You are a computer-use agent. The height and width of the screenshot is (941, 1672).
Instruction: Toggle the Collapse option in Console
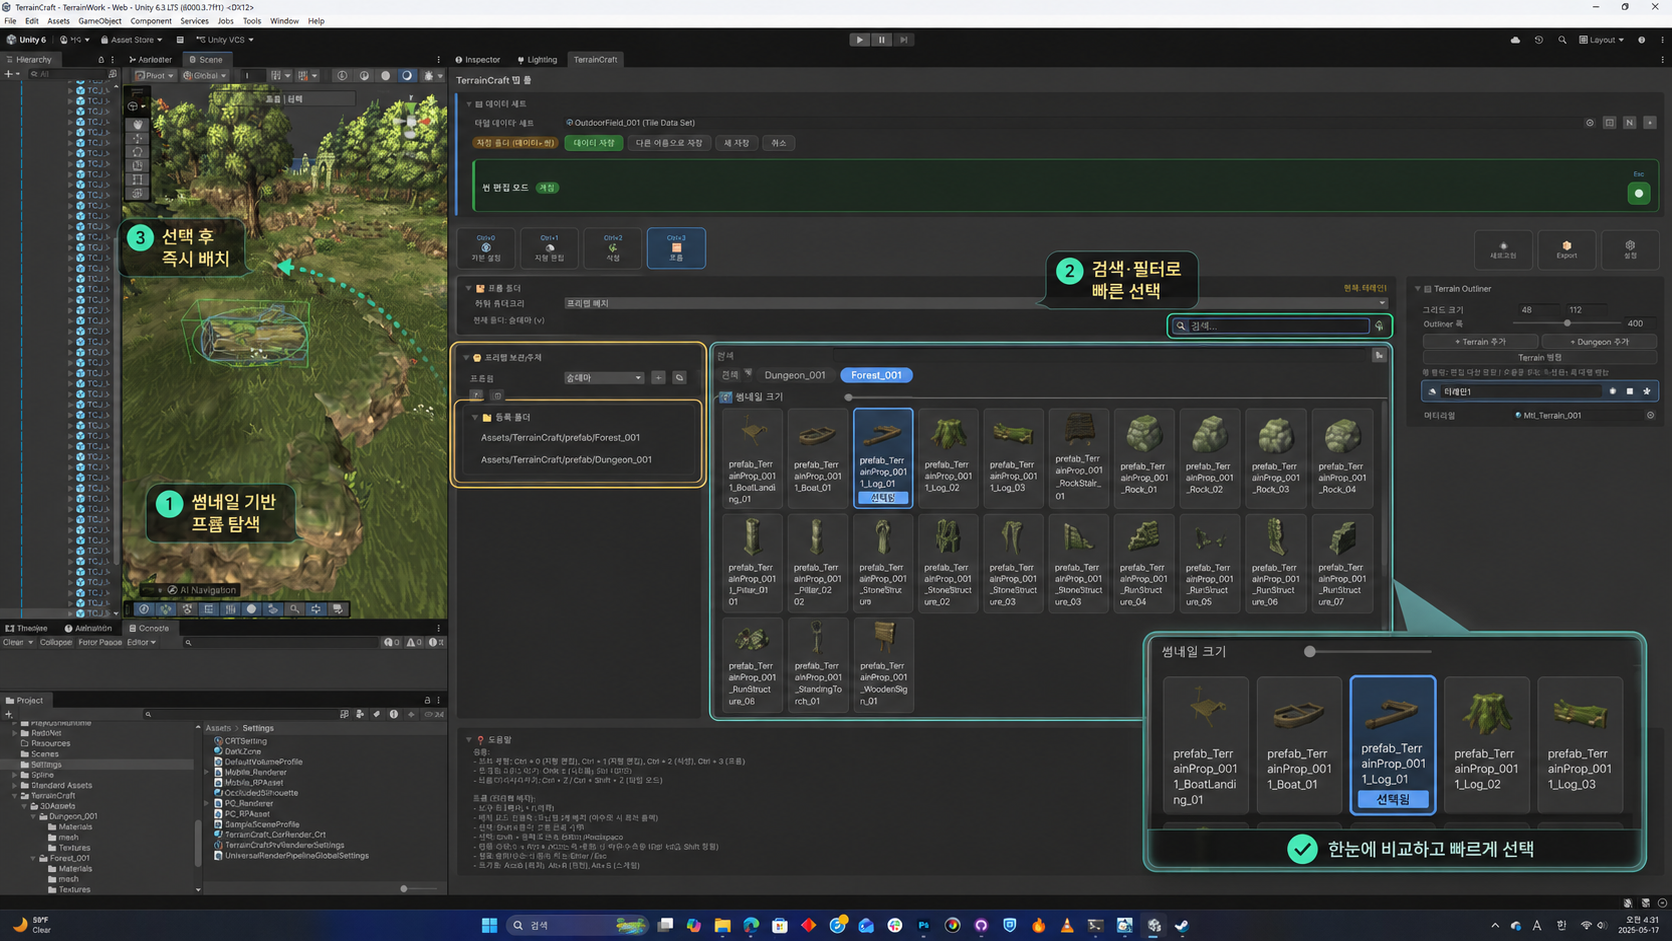click(x=55, y=643)
